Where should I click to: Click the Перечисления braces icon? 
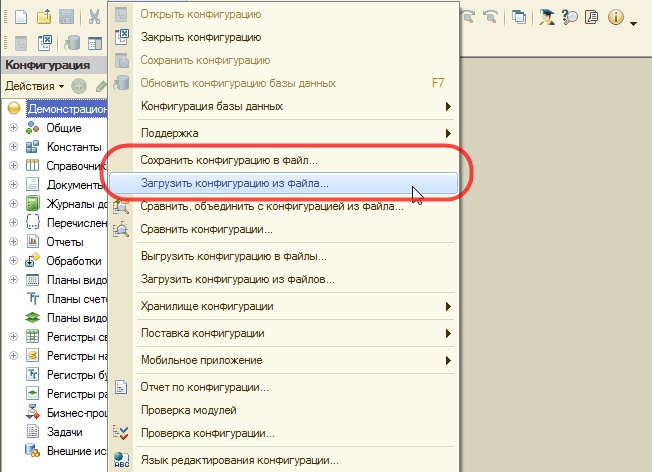(x=32, y=222)
